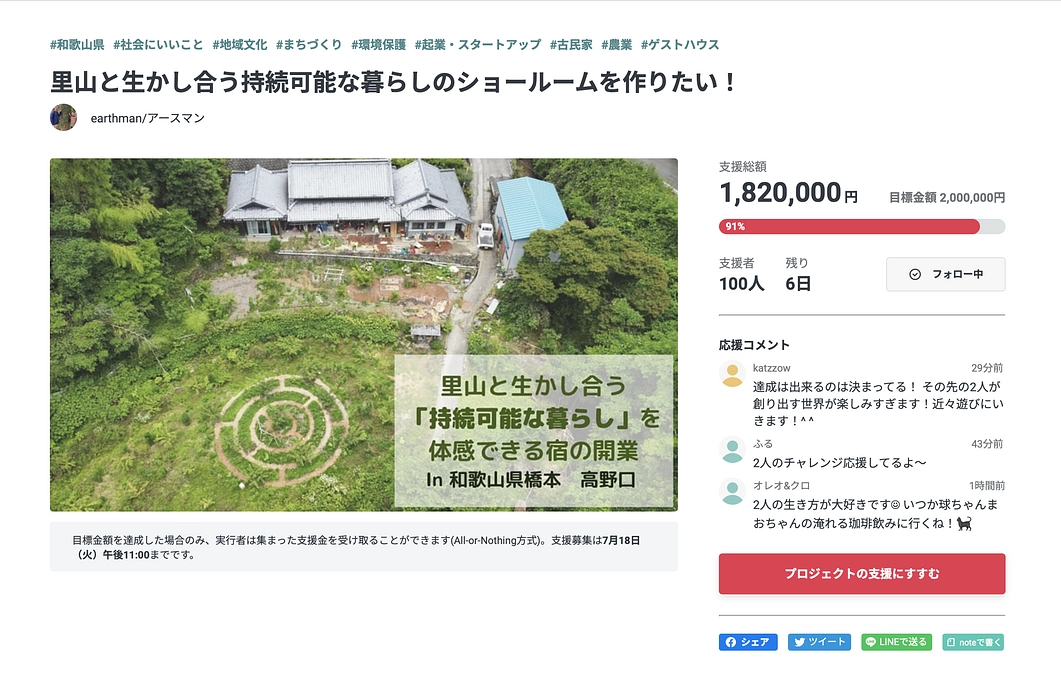Browse projects under #まちづくり
Image resolution: width=1061 pixels, height=675 pixels.
pos(306,44)
